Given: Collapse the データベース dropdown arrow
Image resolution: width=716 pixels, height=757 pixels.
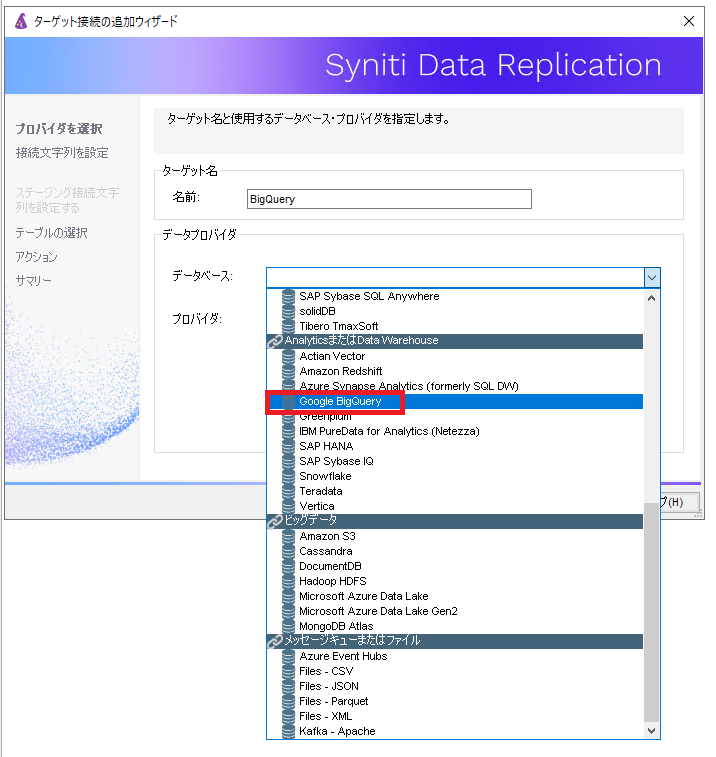Looking at the screenshot, I should point(652,278).
